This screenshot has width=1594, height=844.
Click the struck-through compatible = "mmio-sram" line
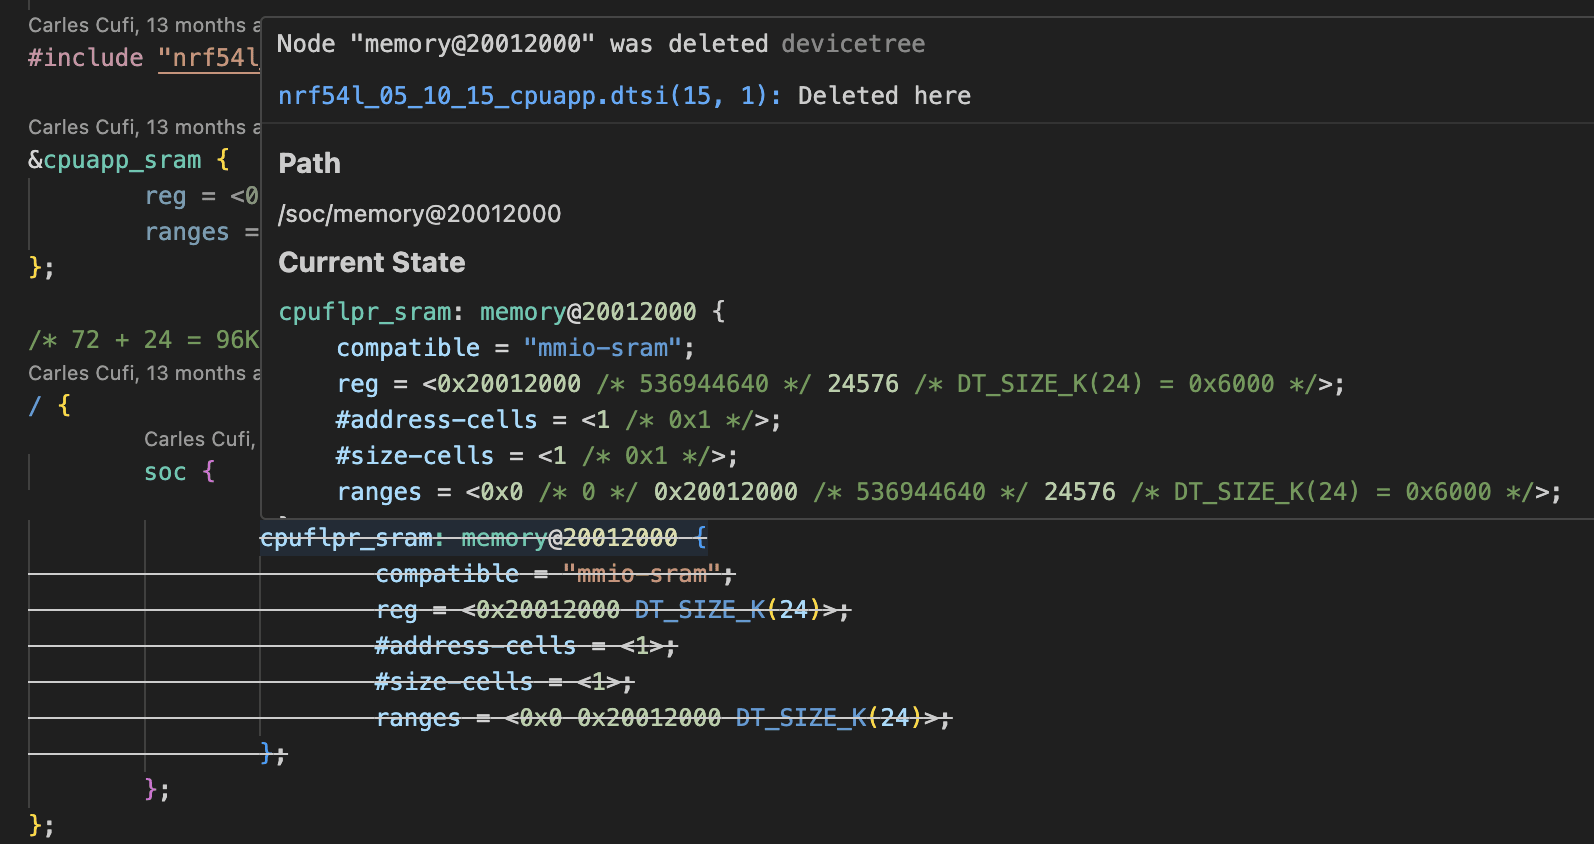pos(555,574)
